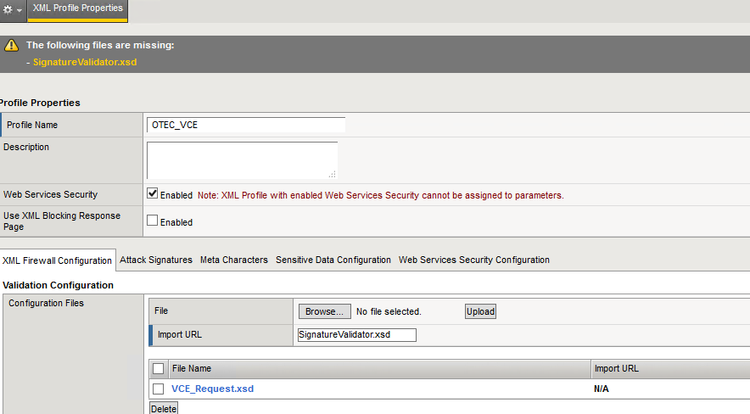
Task: Click the missing SignatureValidator.xsd warning link
Action: pos(84,62)
